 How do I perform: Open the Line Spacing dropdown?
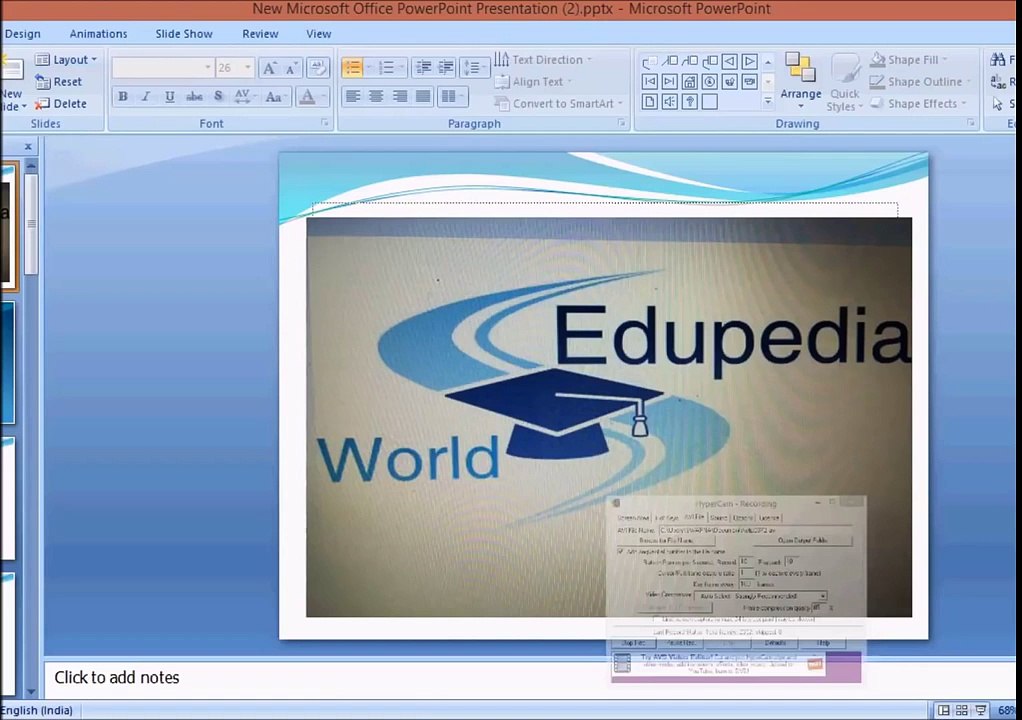point(474,67)
